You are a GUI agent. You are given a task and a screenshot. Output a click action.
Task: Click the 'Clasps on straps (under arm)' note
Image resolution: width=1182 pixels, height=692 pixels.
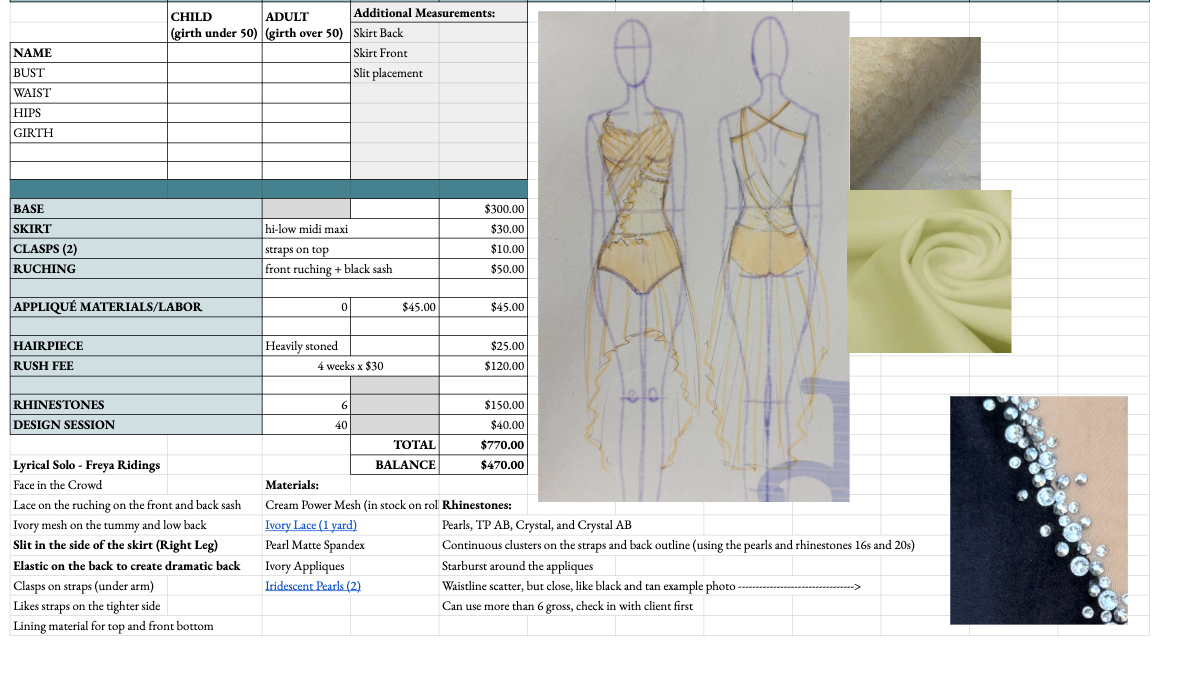click(x=83, y=586)
